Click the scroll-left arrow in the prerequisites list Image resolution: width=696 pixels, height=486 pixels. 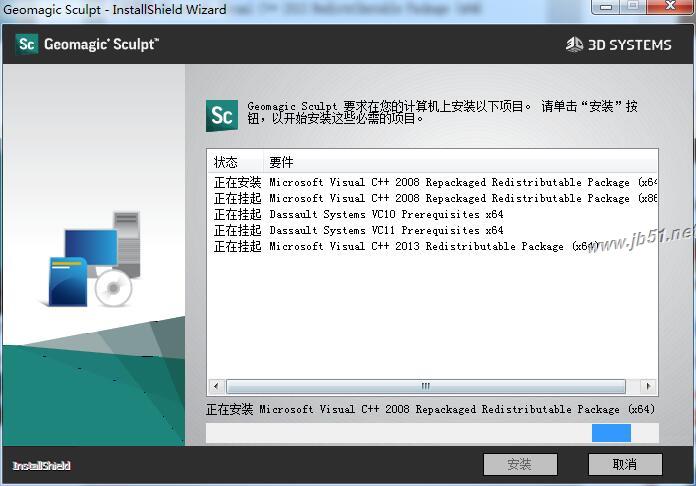tap(216, 386)
